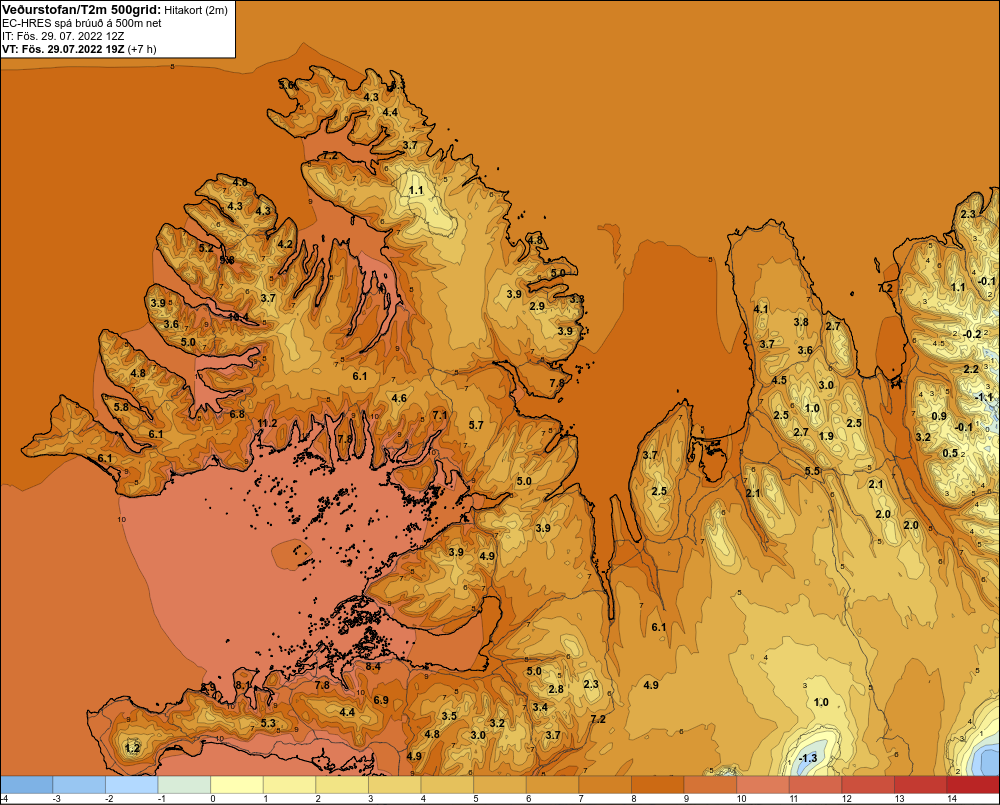Image resolution: width=1000 pixels, height=805 pixels.
Task: Click the salmon legend swatch between 10 and 11
Action: (763, 785)
